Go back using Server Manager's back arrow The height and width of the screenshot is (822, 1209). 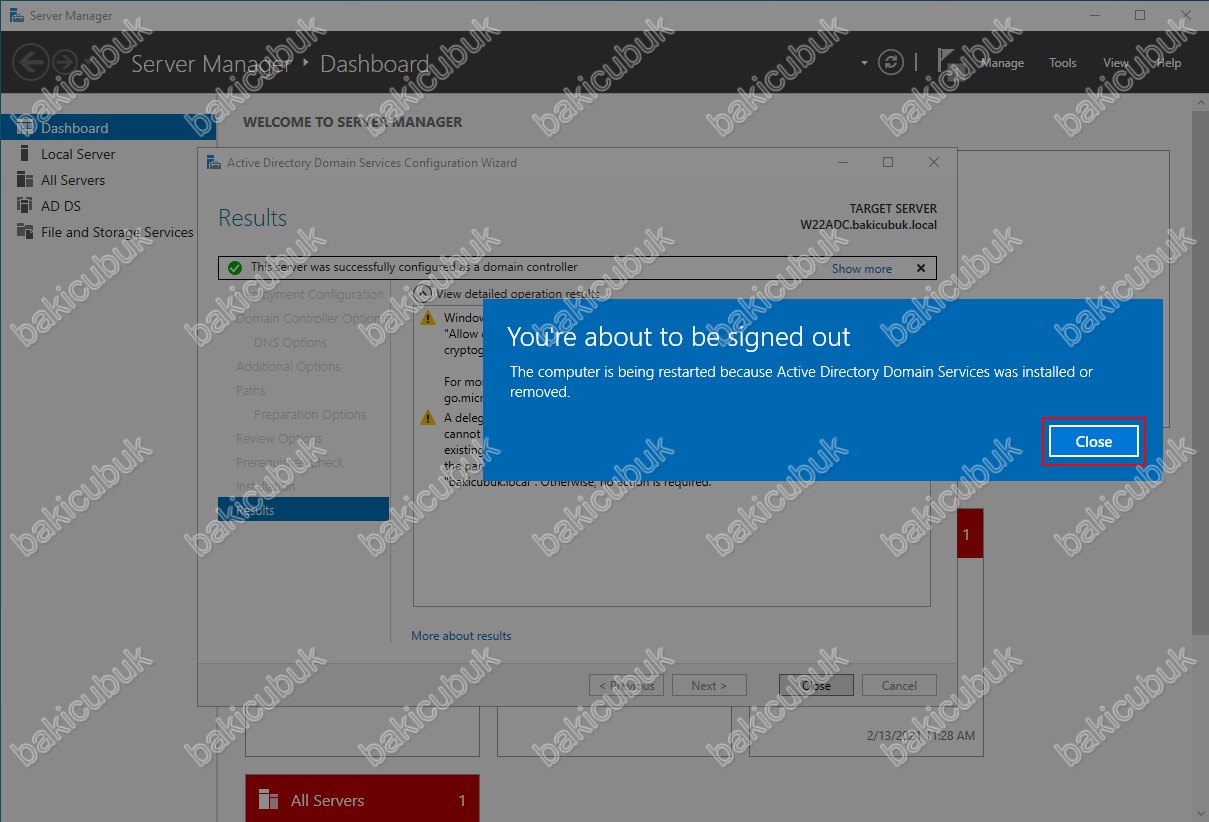(30, 63)
